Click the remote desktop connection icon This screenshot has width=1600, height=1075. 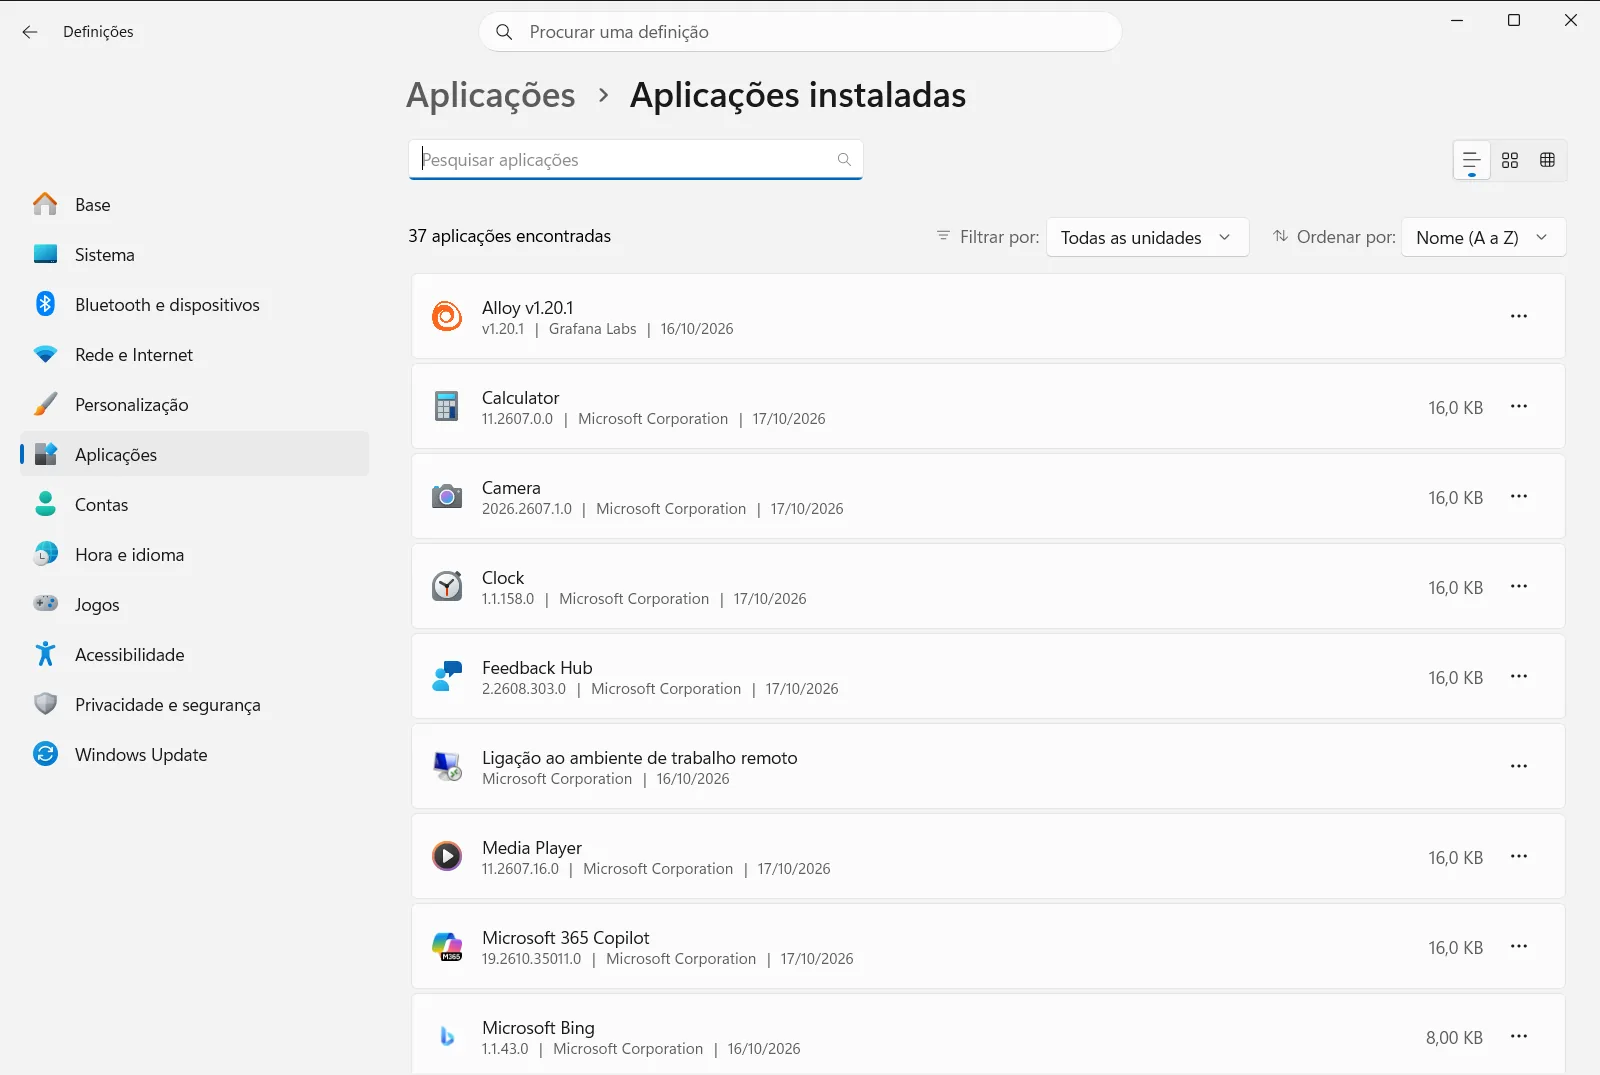click(447, 766)
